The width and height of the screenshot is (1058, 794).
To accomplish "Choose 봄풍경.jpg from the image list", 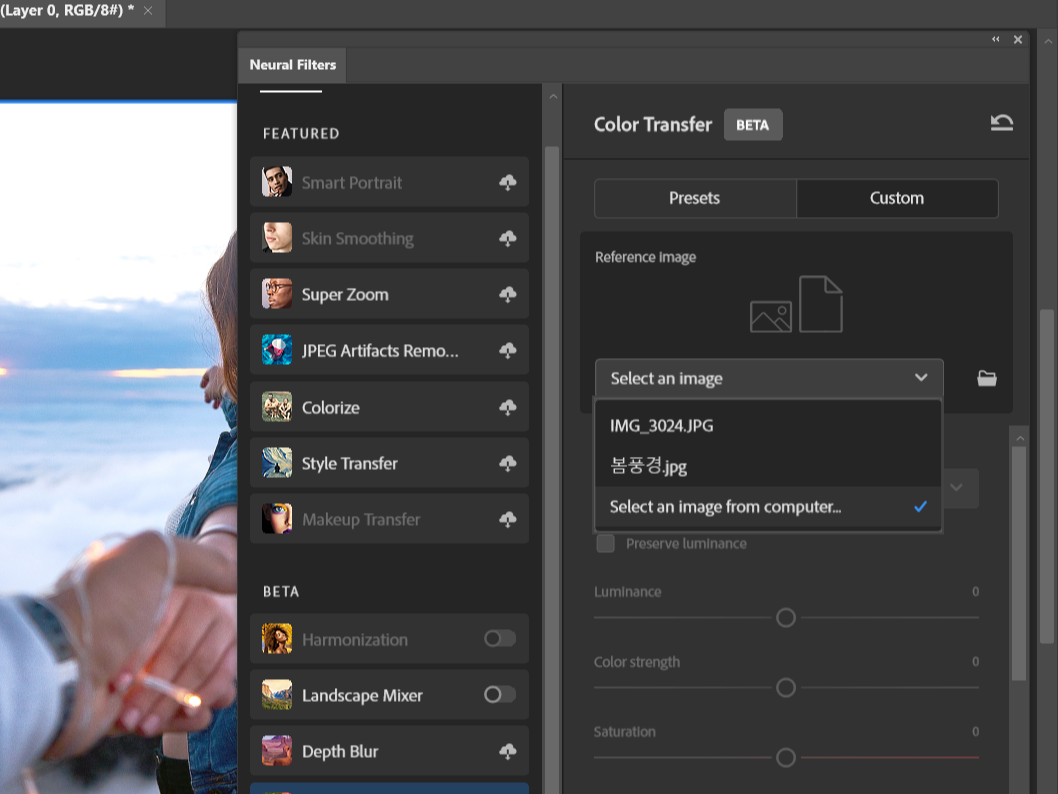I will (x=768, y=466).
